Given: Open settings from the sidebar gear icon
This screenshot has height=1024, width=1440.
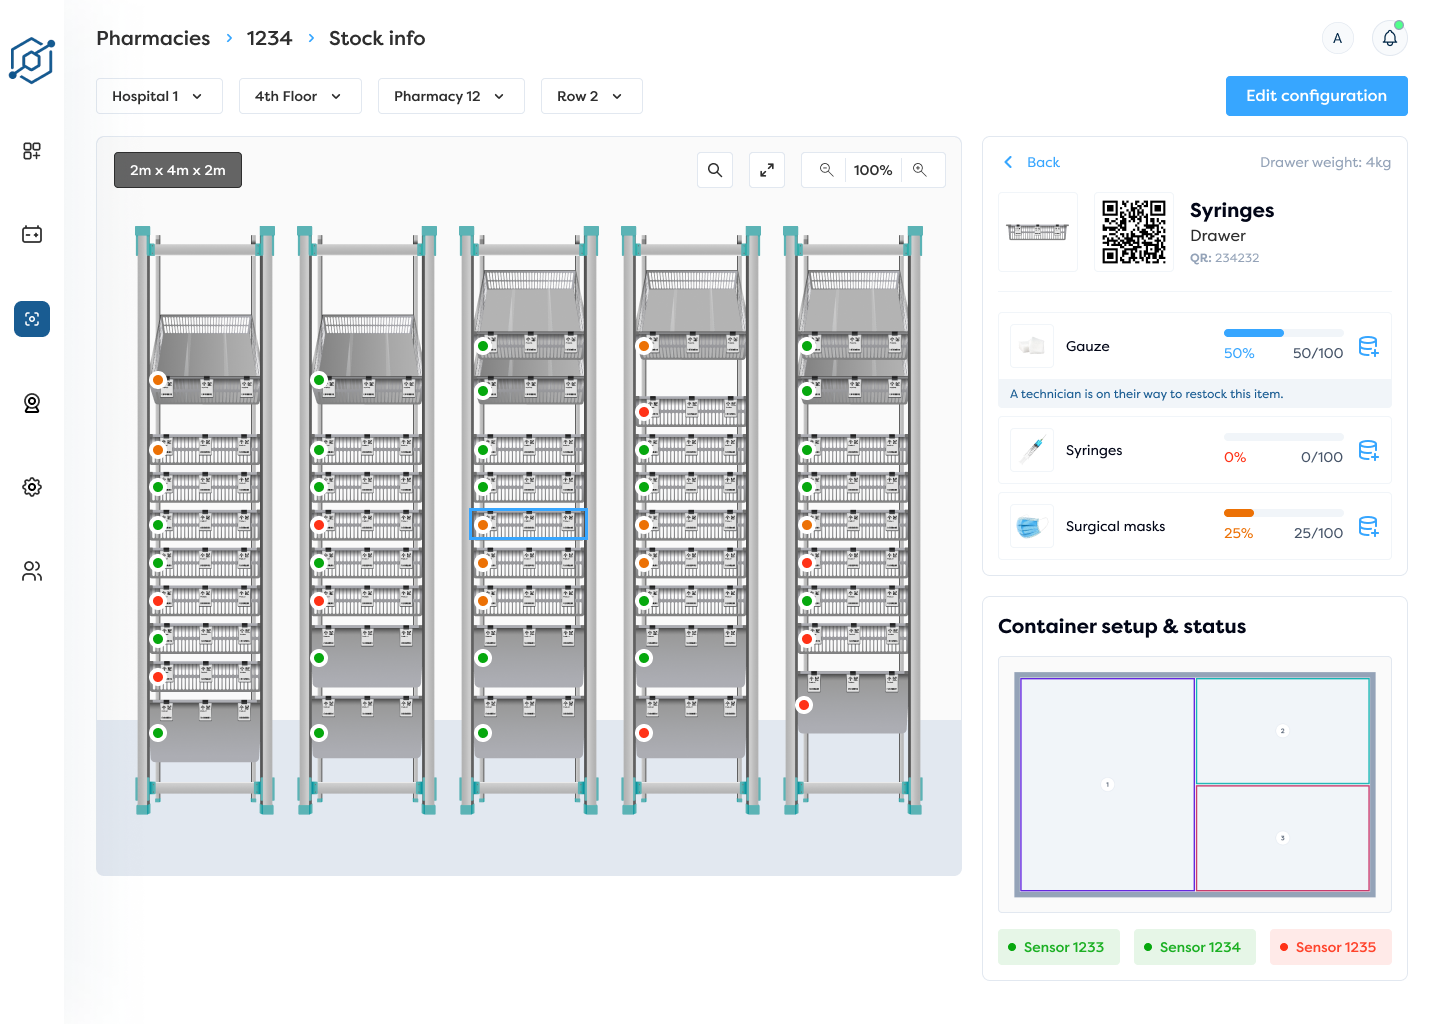Looking at the screenshot, I should (x=31, y=487).
